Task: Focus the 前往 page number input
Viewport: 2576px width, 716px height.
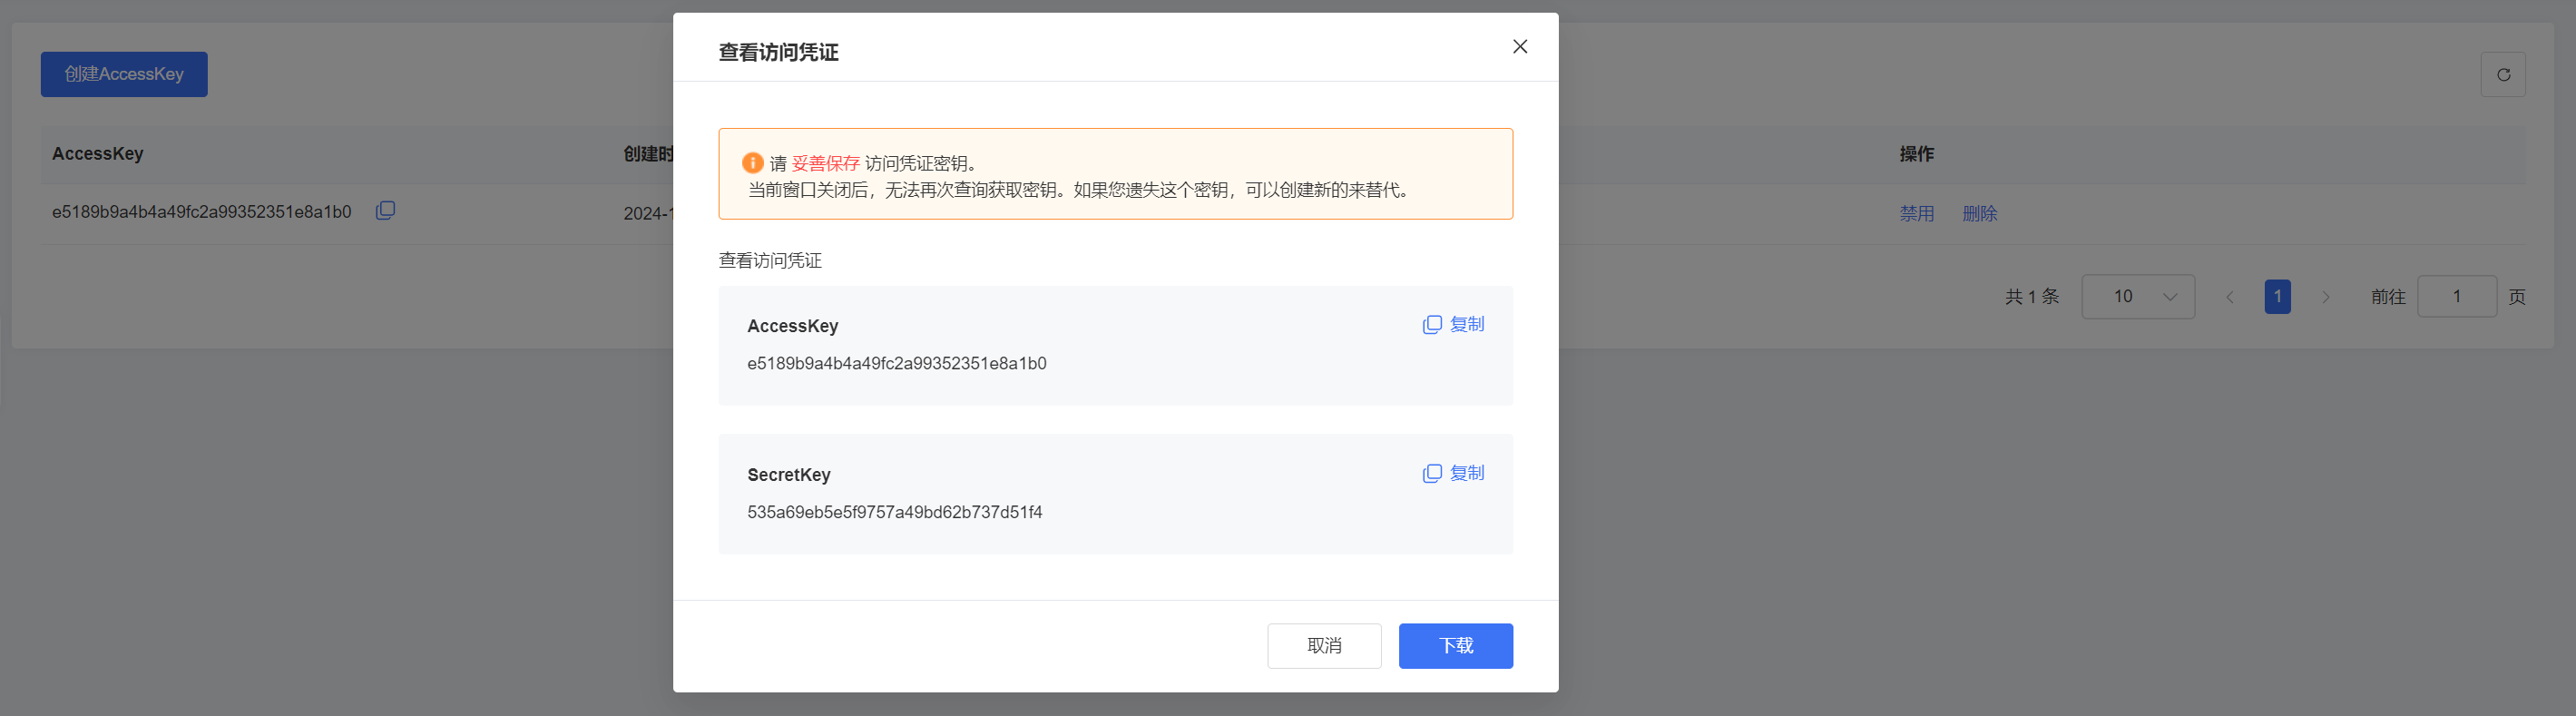Action: click(2457, 297)
